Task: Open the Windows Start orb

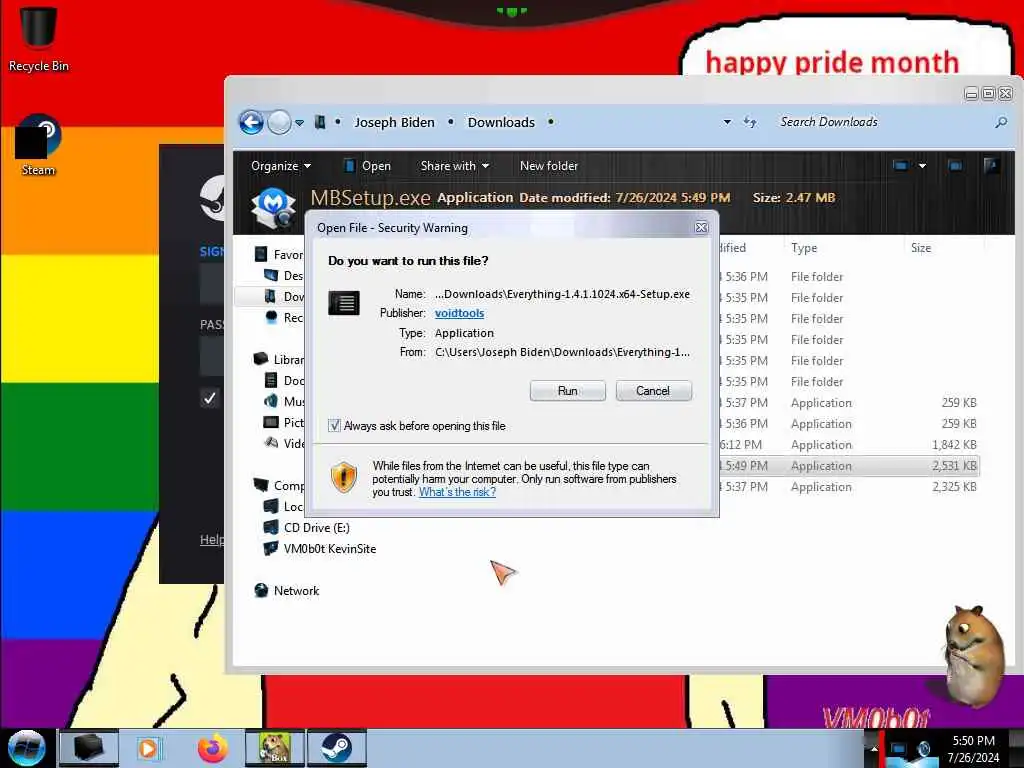Action: coord(26,748)
